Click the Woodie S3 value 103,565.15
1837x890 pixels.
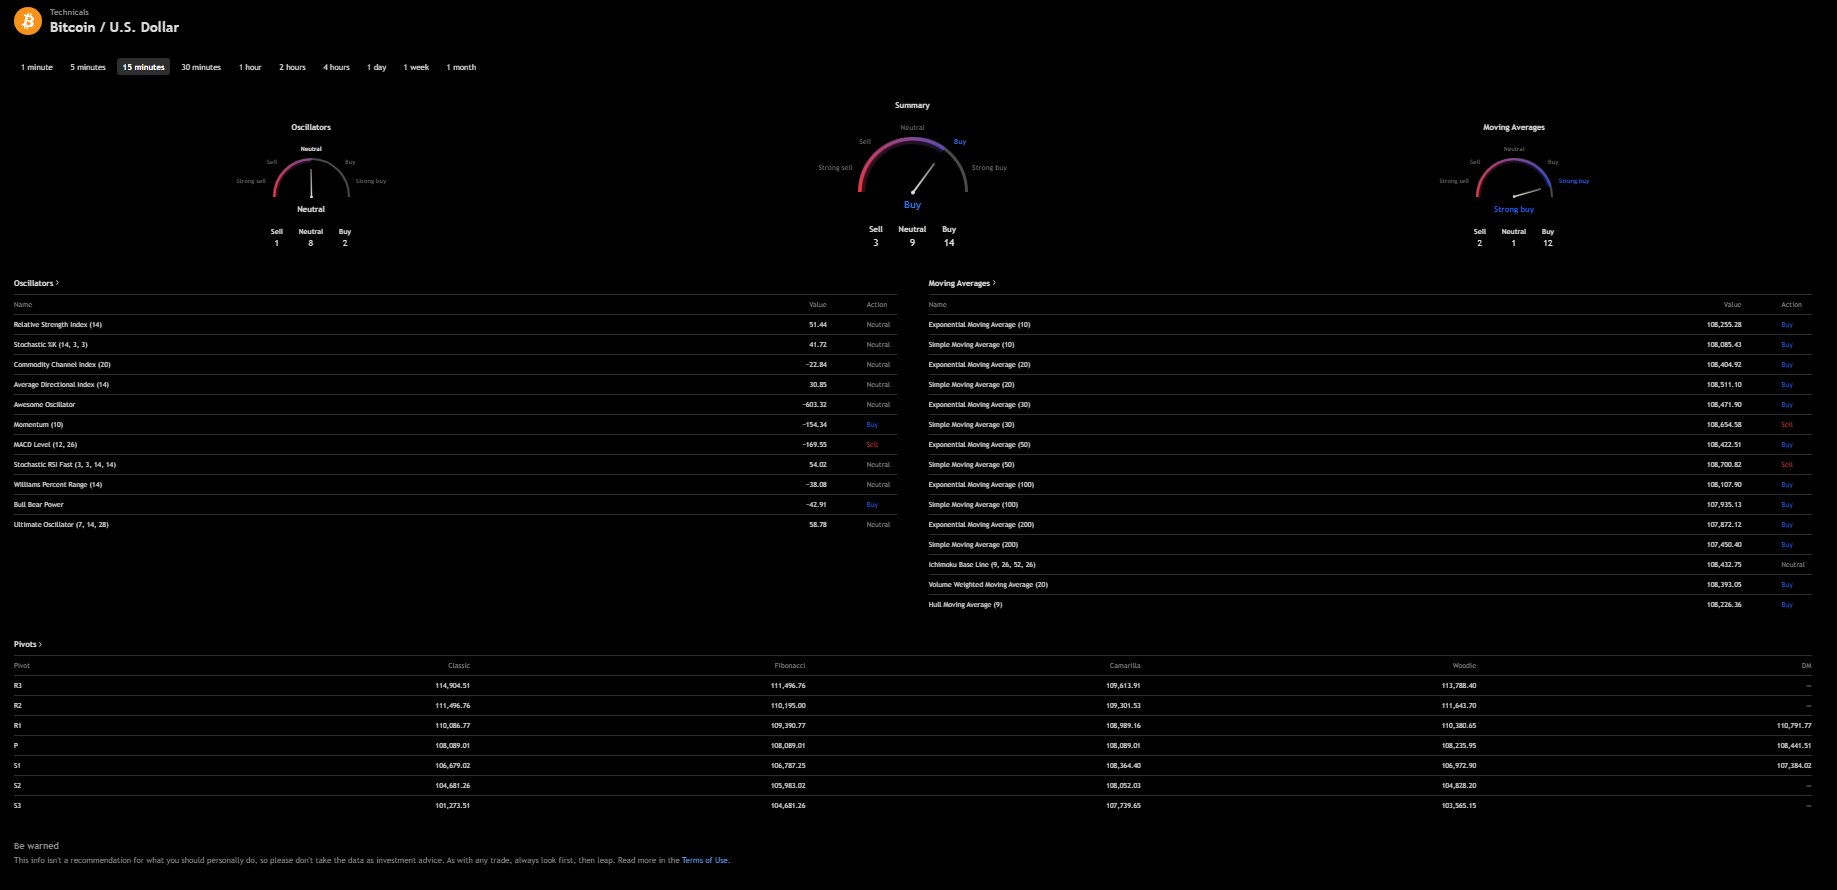(x=1459, y=806)
